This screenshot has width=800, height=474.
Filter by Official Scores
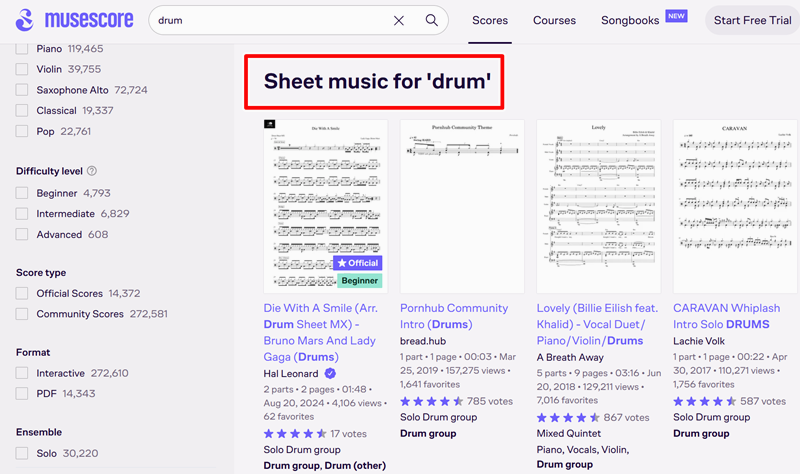coord(21,293)
